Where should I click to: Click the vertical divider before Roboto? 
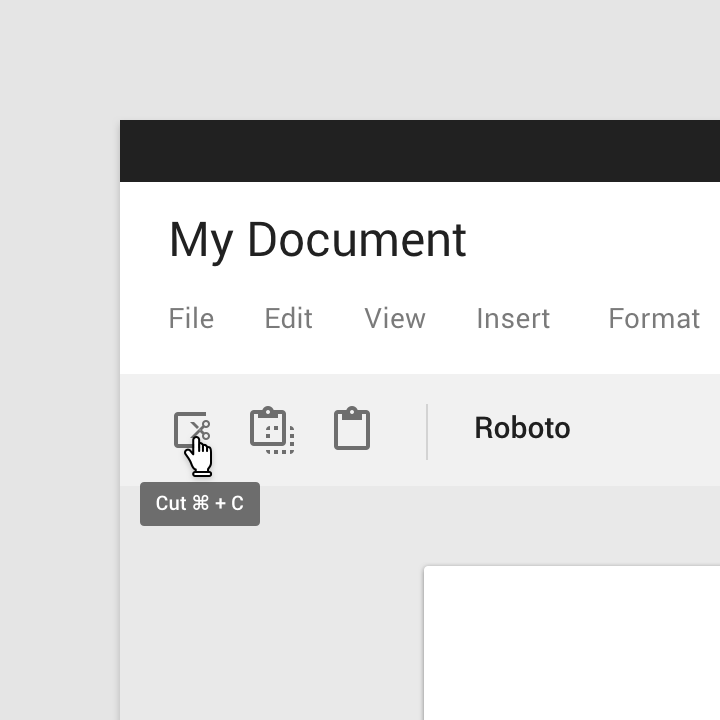[427, 431]
